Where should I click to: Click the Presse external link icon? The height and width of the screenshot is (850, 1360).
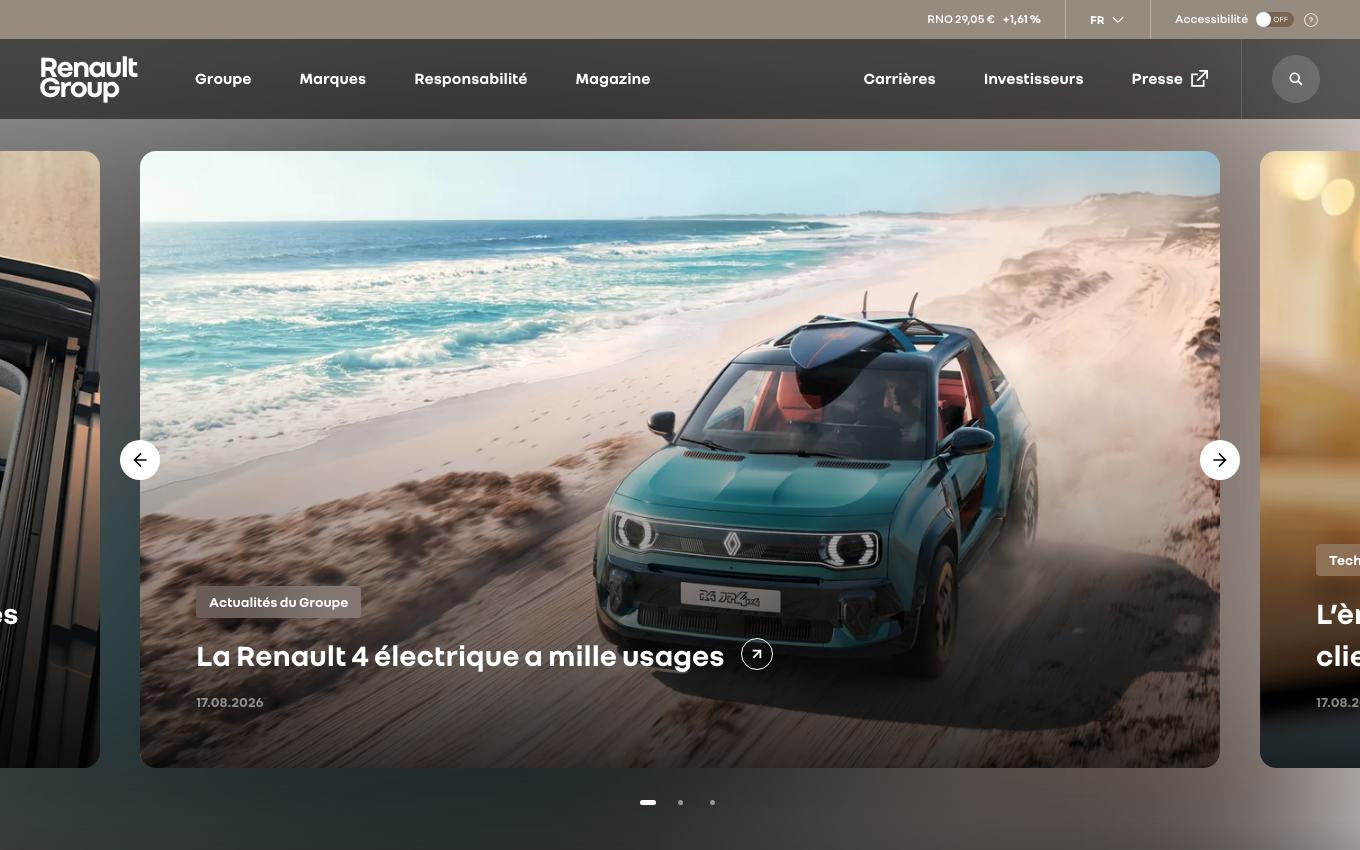point(1199,78)
